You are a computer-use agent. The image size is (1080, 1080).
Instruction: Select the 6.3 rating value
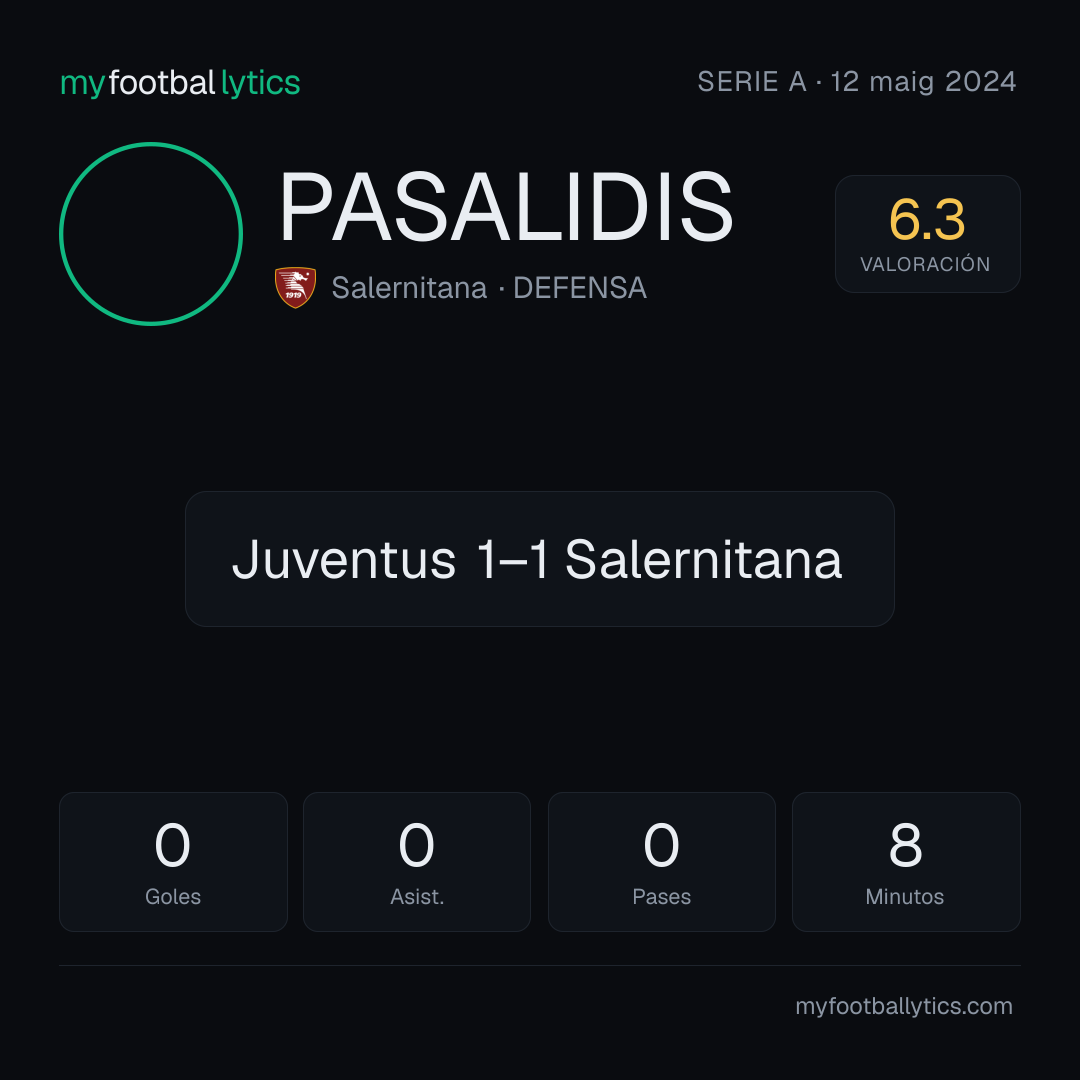pyautogui.click(x=927, y=220)
